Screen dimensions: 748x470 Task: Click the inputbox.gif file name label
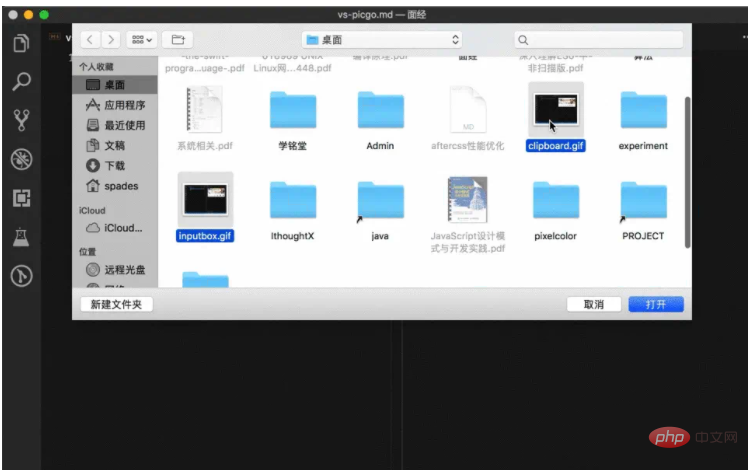tap(205, 236)
